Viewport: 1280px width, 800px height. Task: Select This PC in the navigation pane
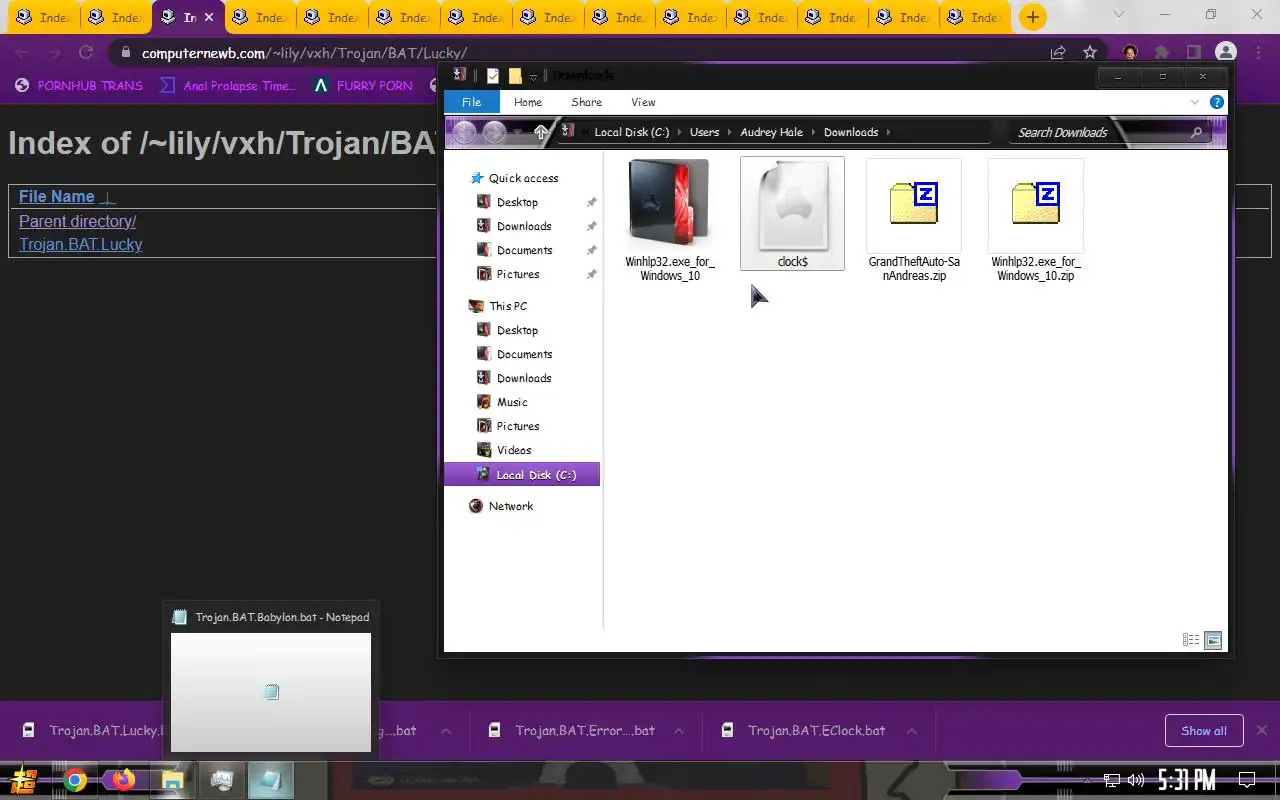point(508,306)
